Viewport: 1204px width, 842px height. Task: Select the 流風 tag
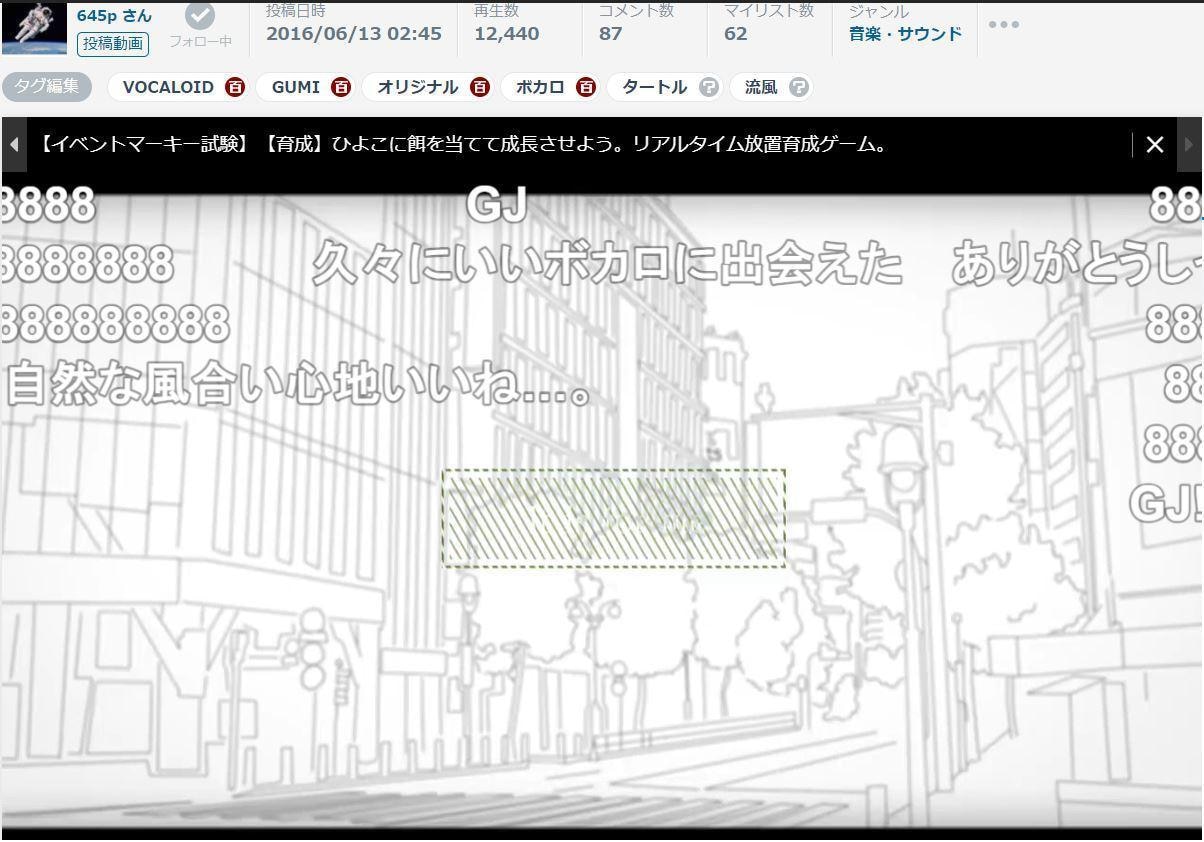761,87
